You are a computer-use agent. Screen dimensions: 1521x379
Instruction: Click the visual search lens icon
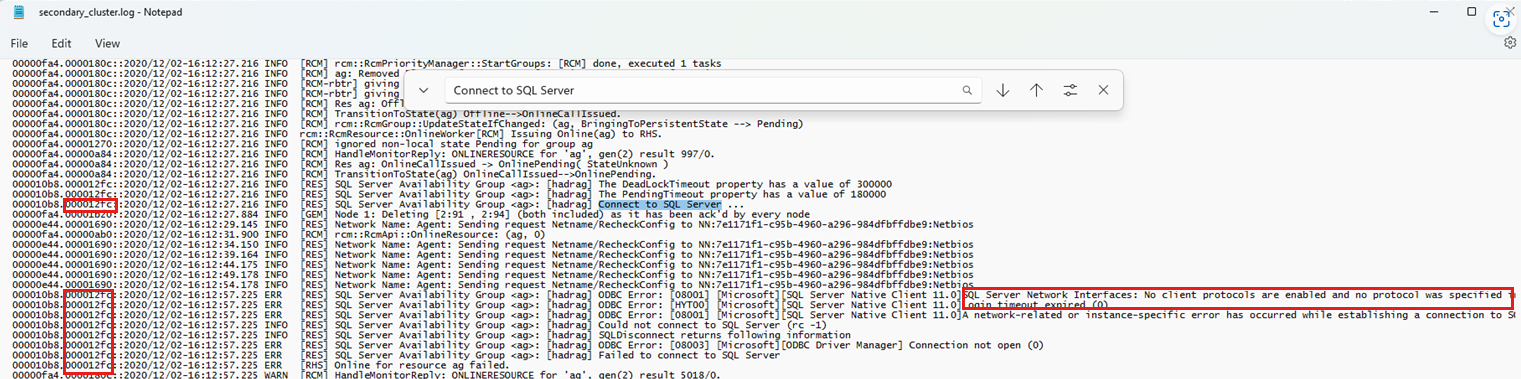[1501, 18]
